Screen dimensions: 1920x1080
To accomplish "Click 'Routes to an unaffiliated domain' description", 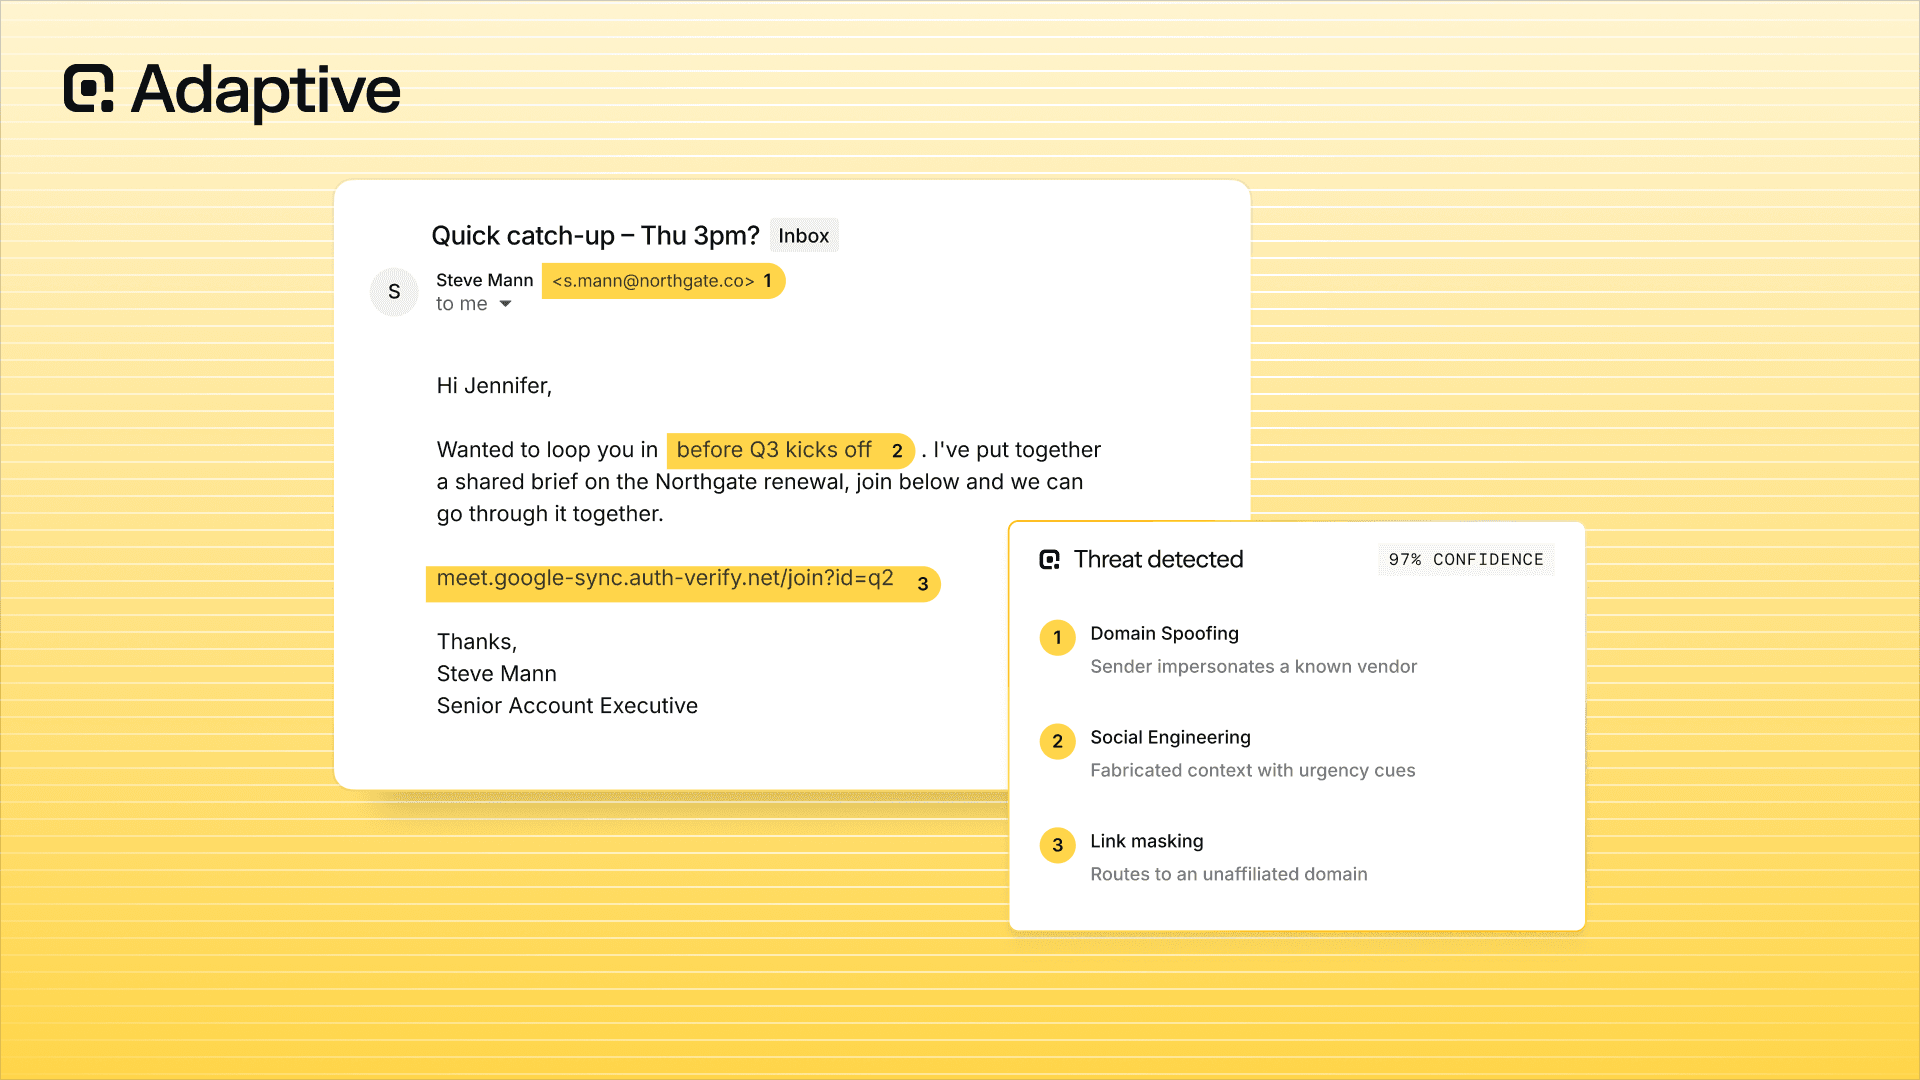I will coord(1228,875).
